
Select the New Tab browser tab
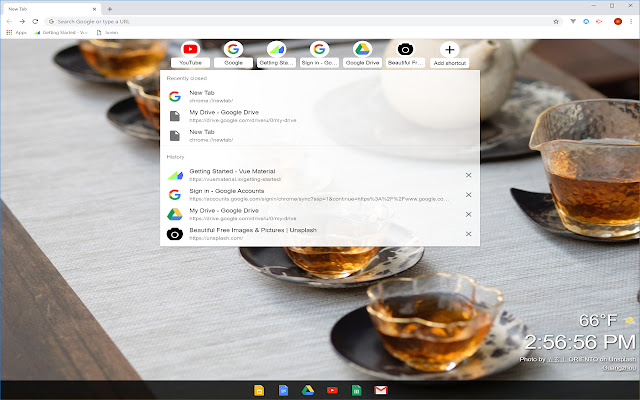51,9
